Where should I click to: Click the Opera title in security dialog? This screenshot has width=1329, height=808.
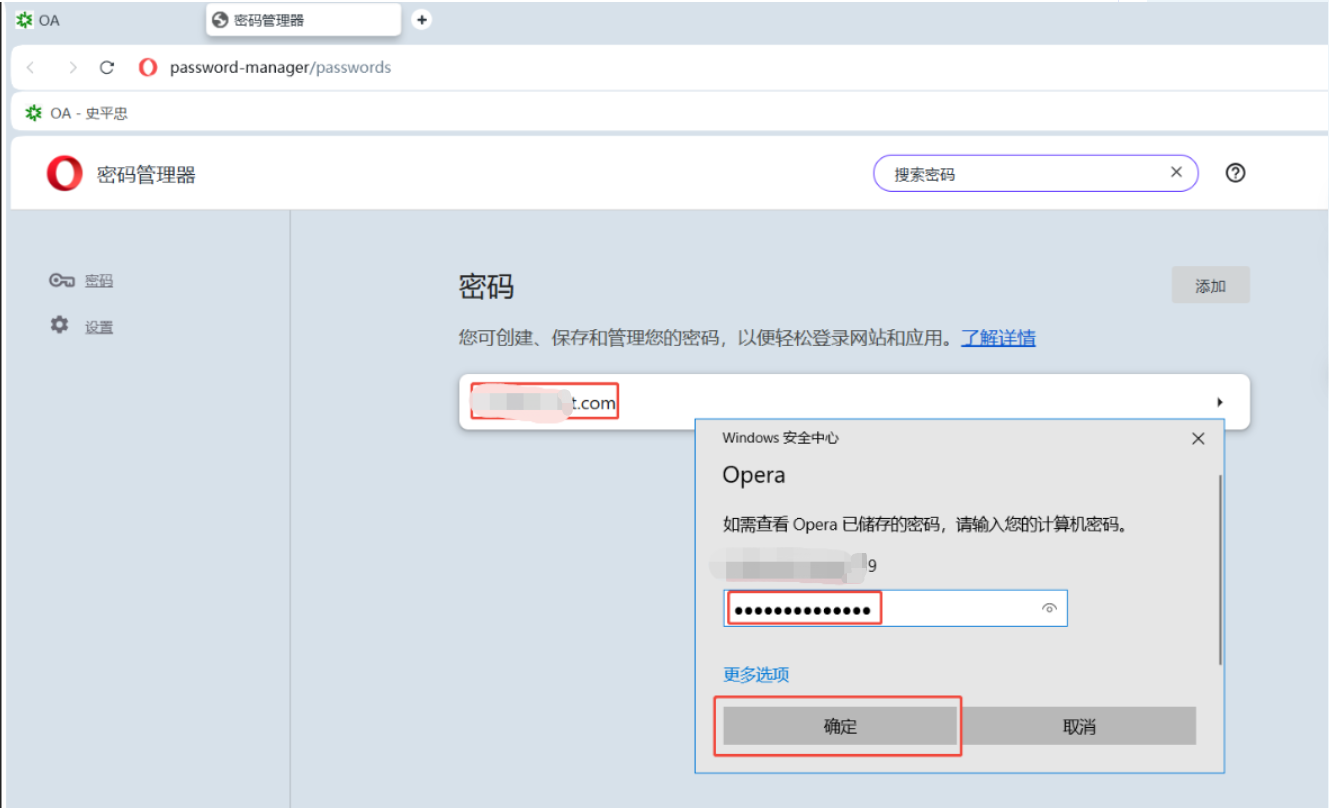[x=754, y=475]
